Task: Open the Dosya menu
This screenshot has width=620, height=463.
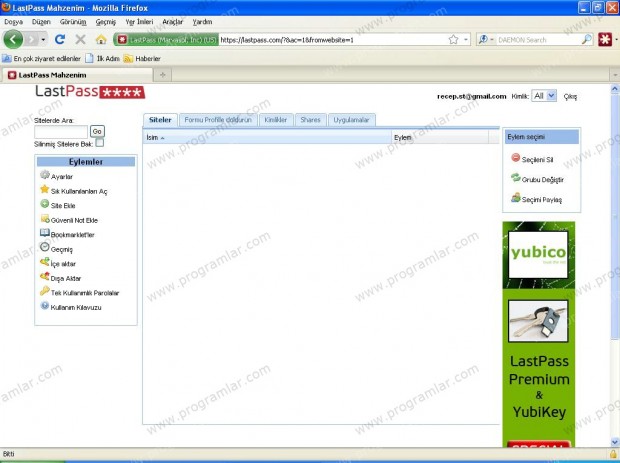Action: pyautogui.click(x=13, y=22)
